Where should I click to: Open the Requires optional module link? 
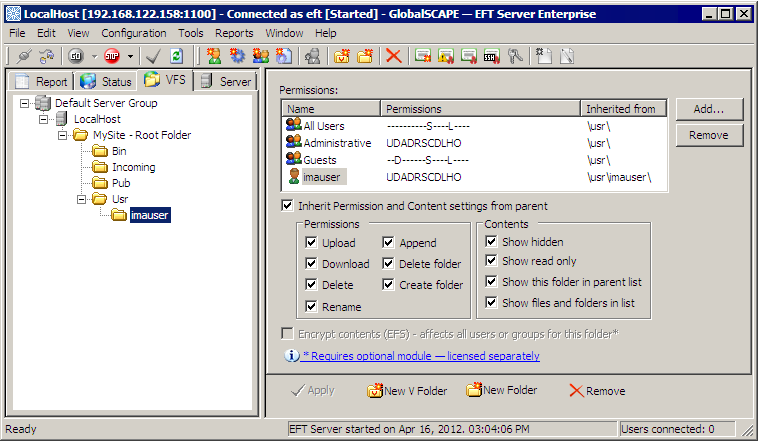420,356
